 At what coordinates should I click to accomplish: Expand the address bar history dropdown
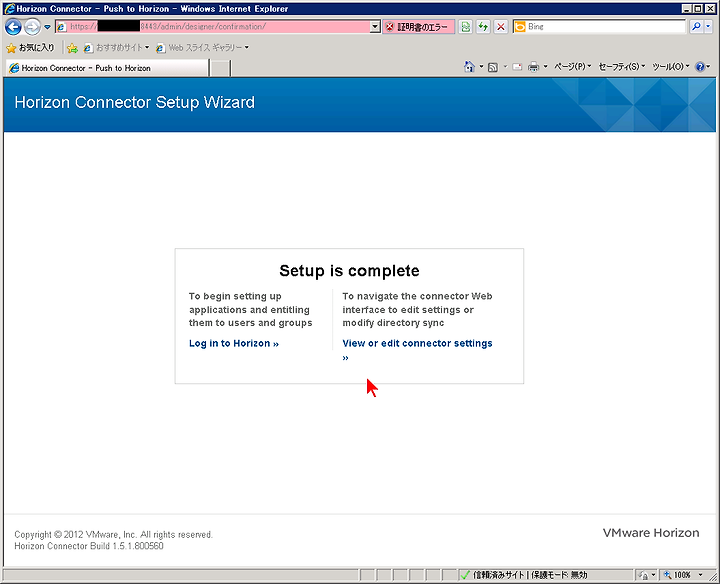pos(375,27)
